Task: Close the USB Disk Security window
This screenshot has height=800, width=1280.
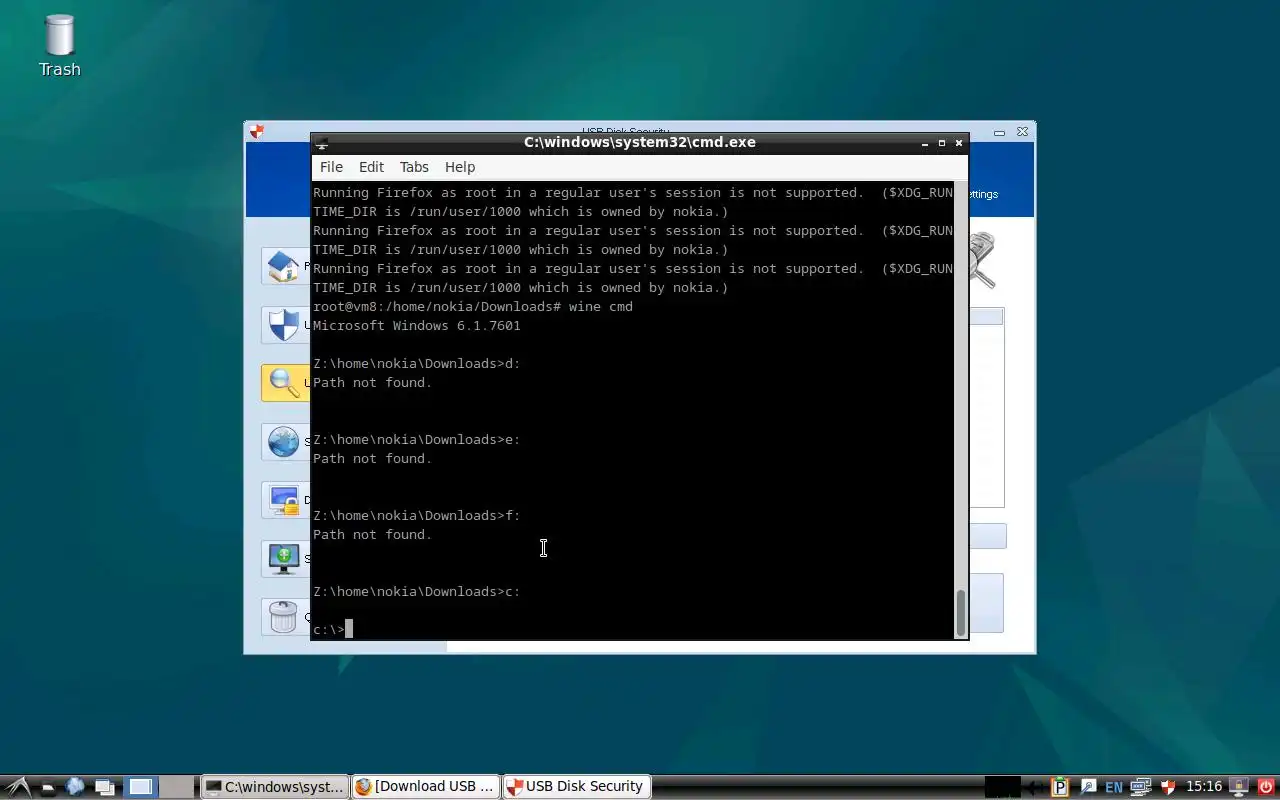Action: [1022, 132]
